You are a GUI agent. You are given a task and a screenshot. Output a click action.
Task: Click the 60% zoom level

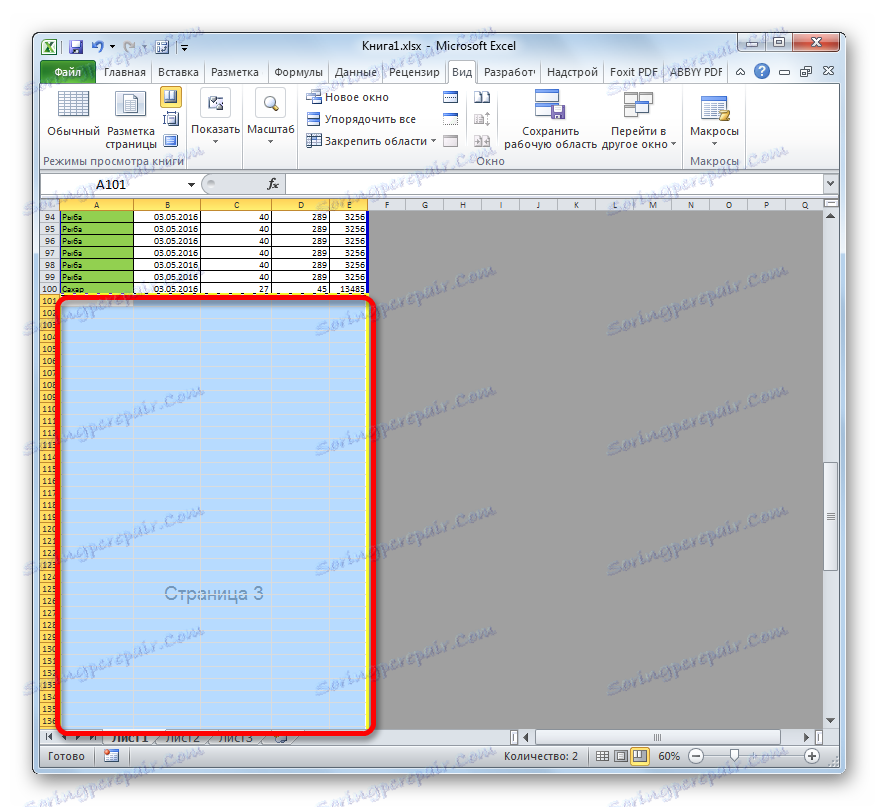[669, 756]
